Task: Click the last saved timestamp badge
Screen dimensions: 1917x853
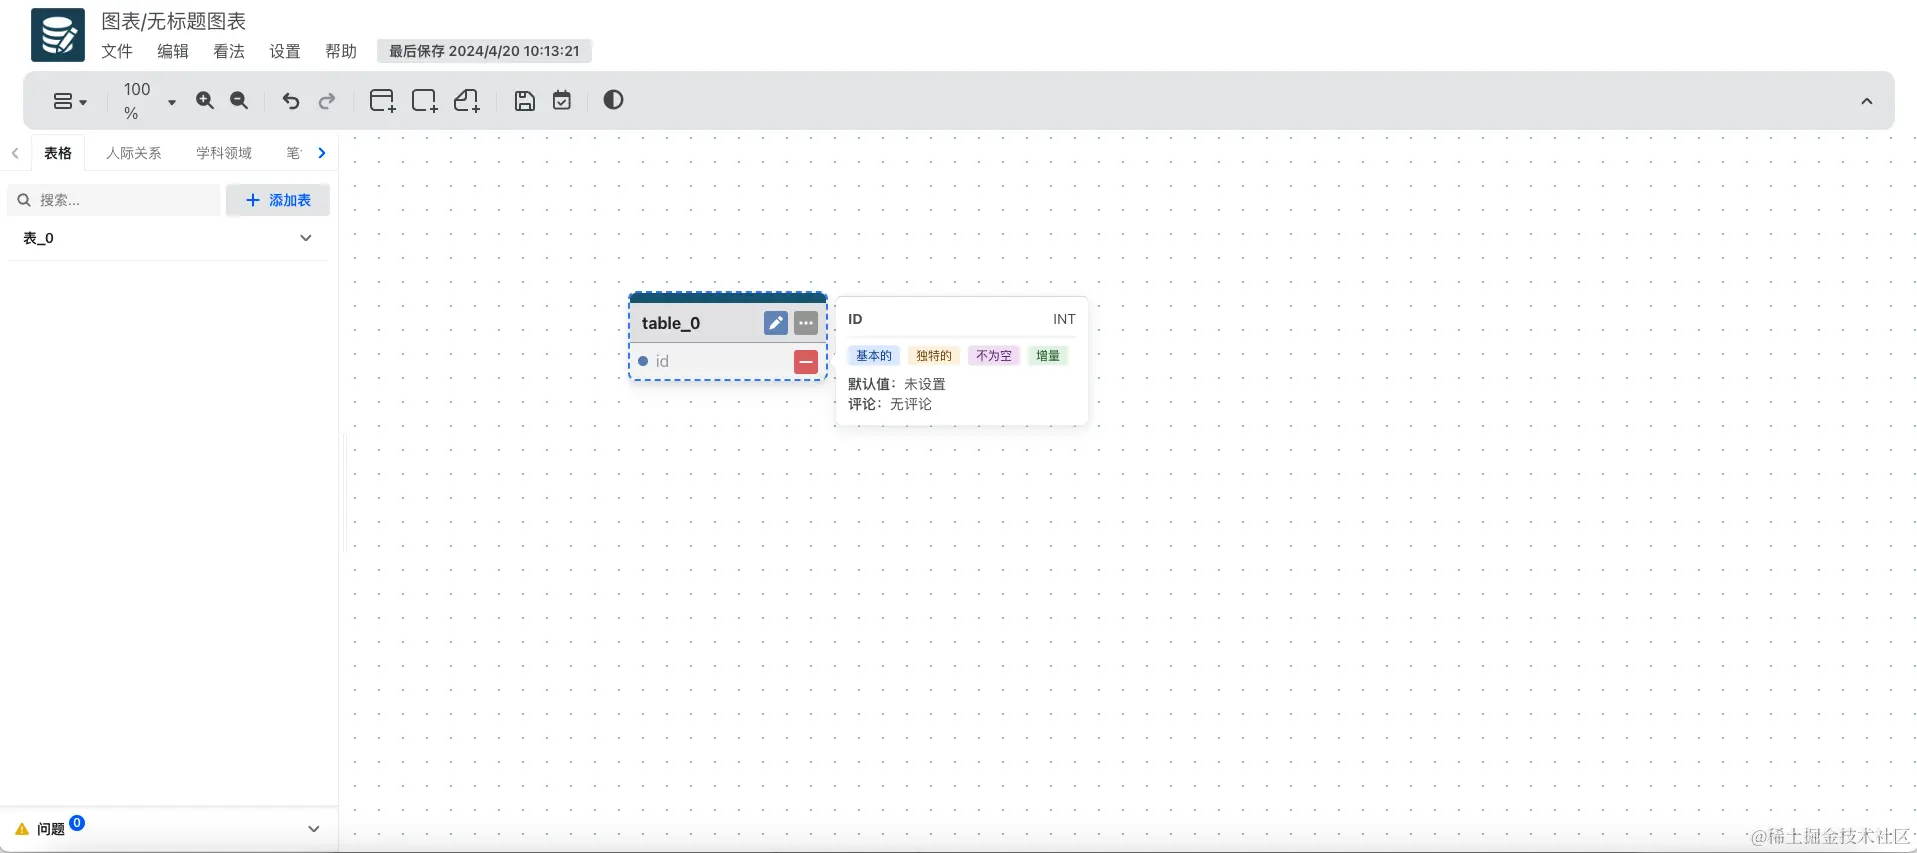Action: (x=484, y=51)
